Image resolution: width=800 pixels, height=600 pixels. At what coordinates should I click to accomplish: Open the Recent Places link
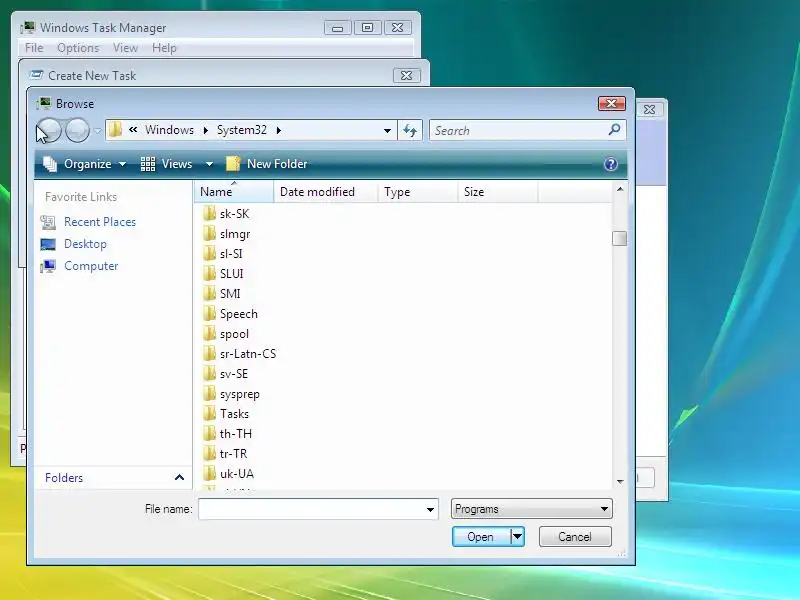[x=100, y=222]
